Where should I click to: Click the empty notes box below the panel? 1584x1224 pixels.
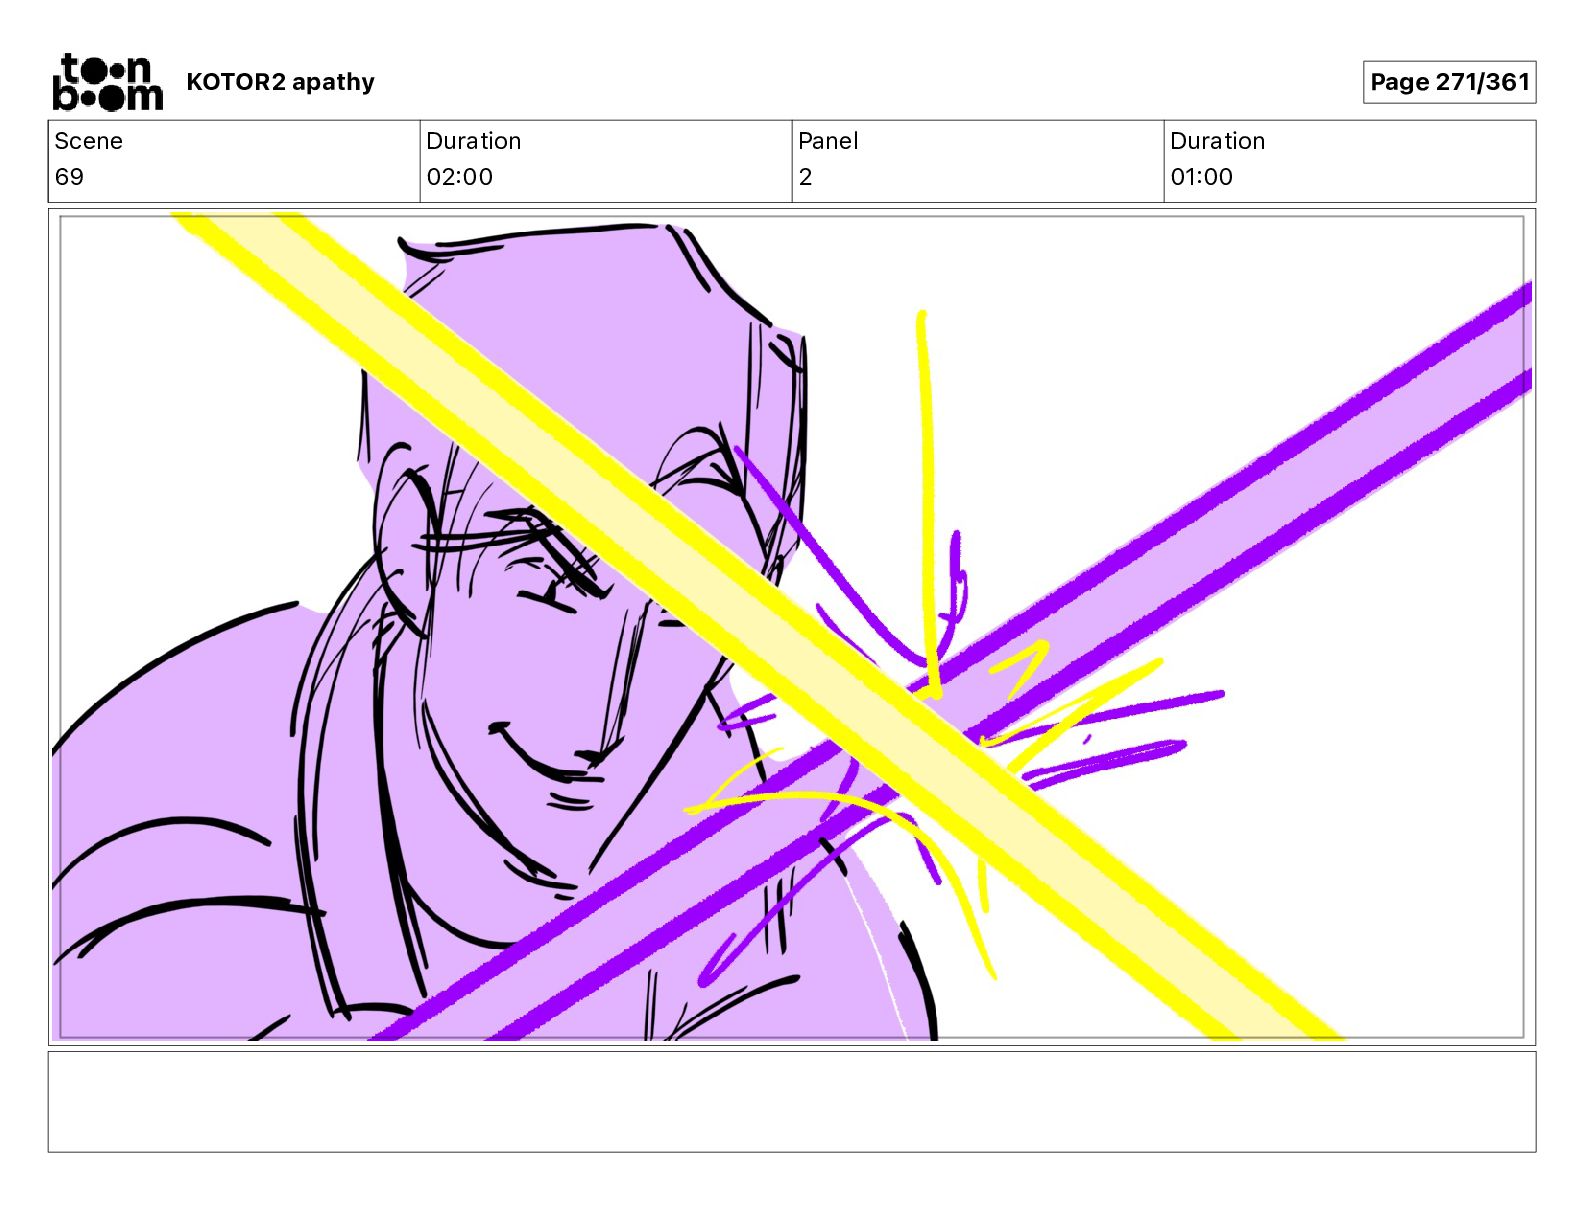(x=792, y=1101)
